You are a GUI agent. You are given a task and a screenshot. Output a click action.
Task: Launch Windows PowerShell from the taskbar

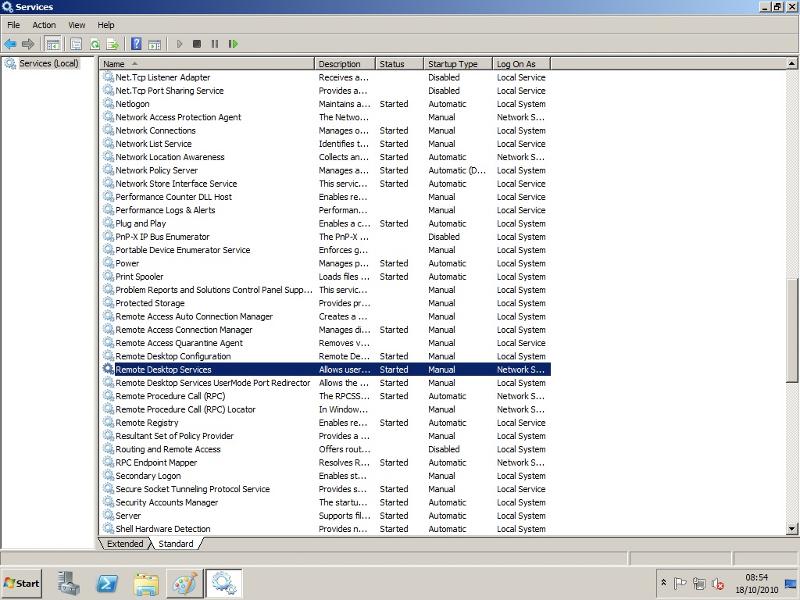107,583
